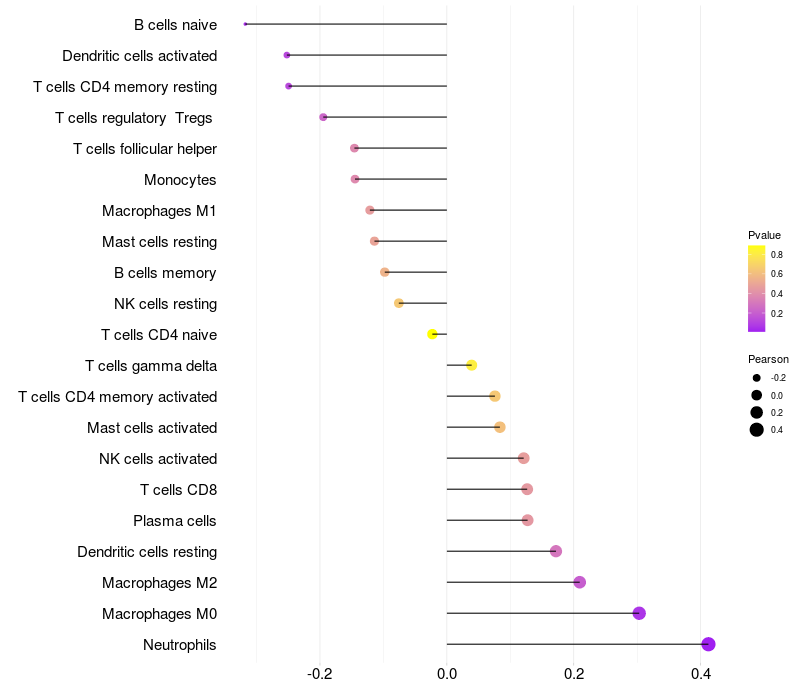Select the Dendritic cells activated label
The image size is (800, 700).
point(139,56)
